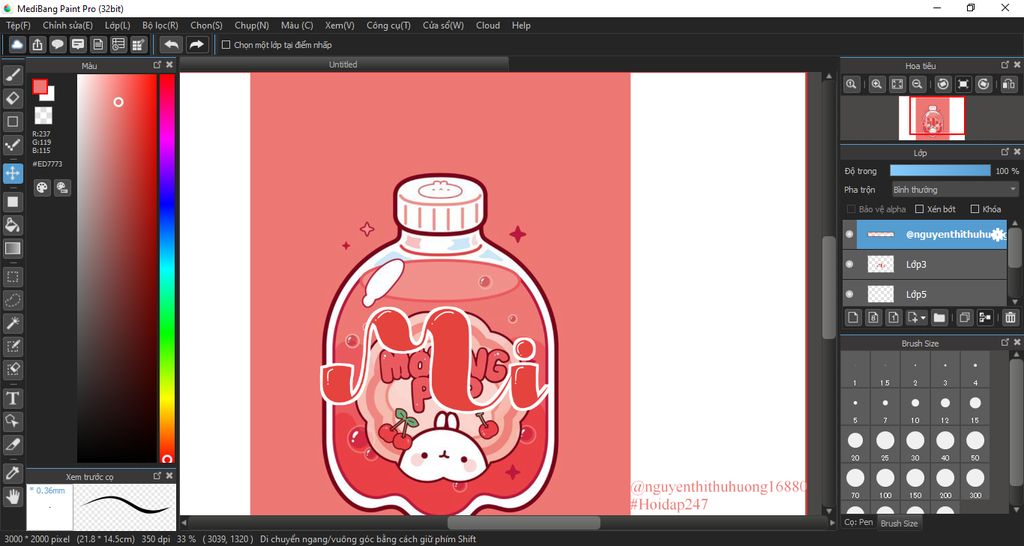Zoom in using Navigator magnifier plus

(877, 84)
